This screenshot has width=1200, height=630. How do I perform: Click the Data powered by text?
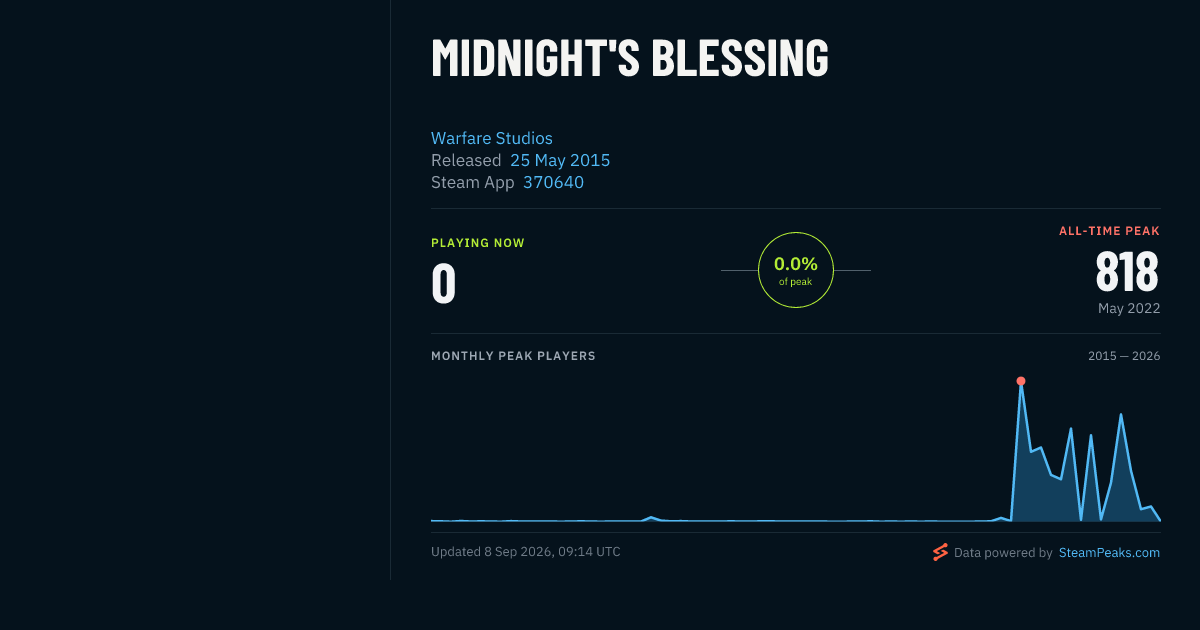click(x=1003, y=552)
